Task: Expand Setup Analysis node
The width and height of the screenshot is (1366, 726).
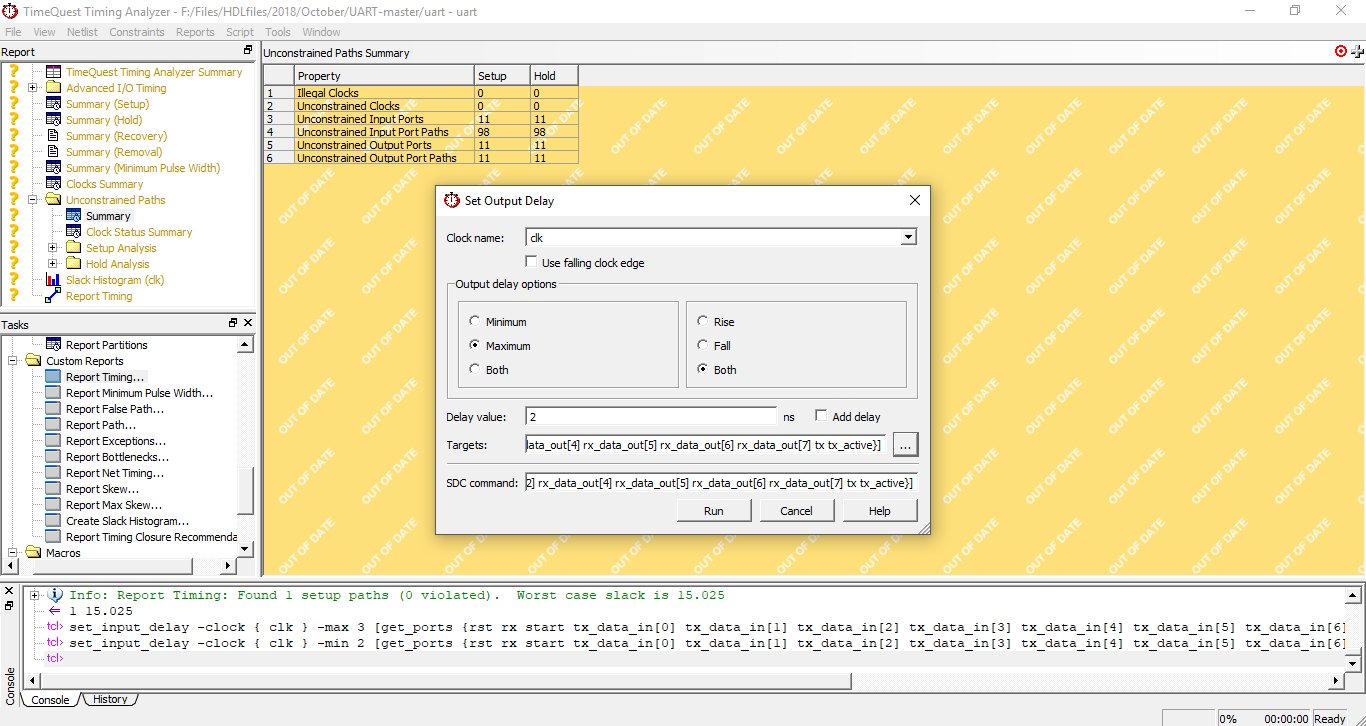Action: coord(53,248)
